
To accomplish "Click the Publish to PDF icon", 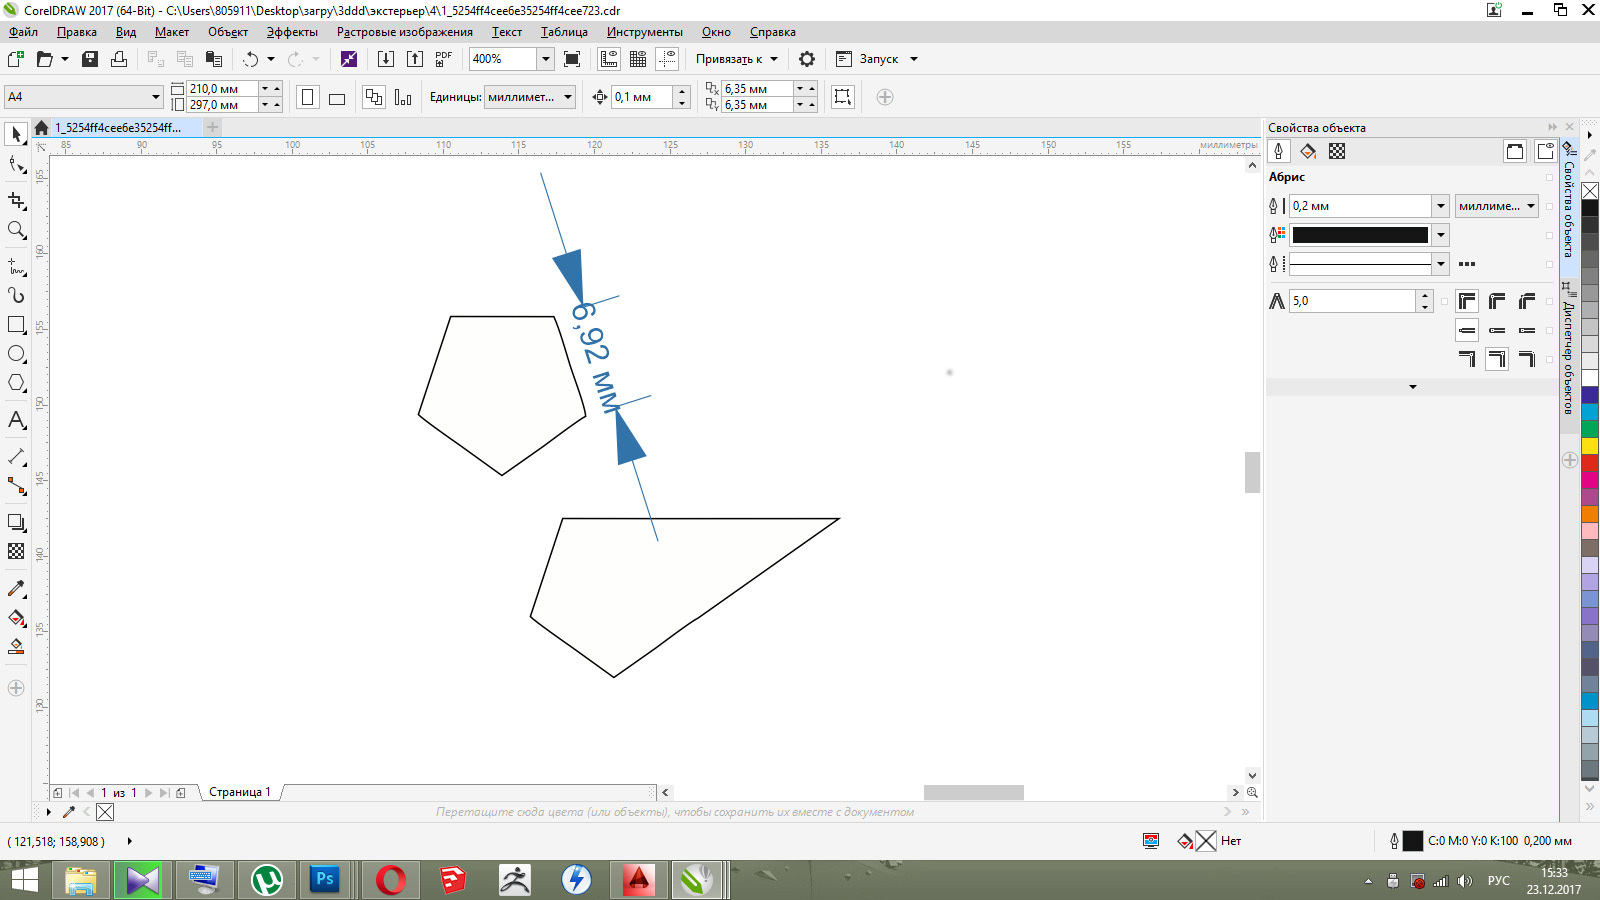I will pos(444,59).
